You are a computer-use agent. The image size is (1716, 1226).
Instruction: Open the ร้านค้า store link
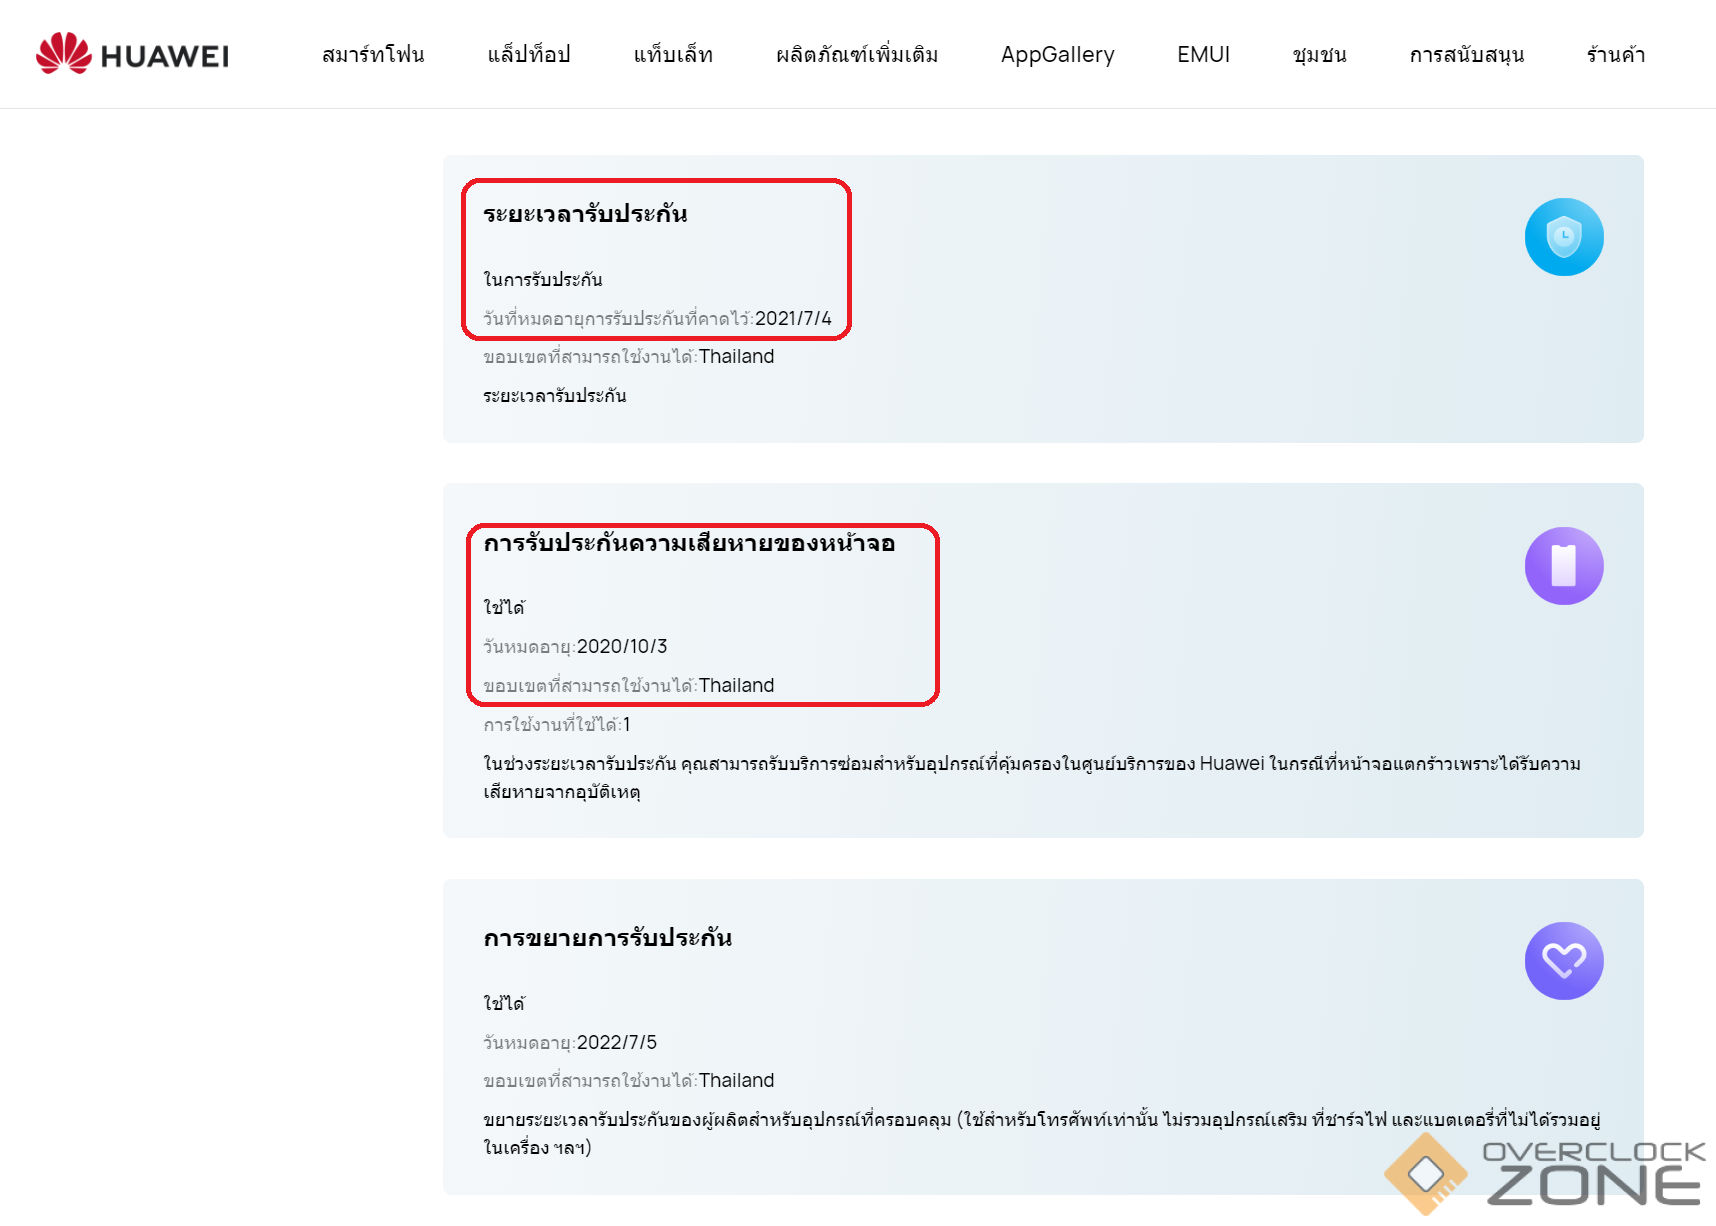pyautogui.click(x=1616, y=55)
